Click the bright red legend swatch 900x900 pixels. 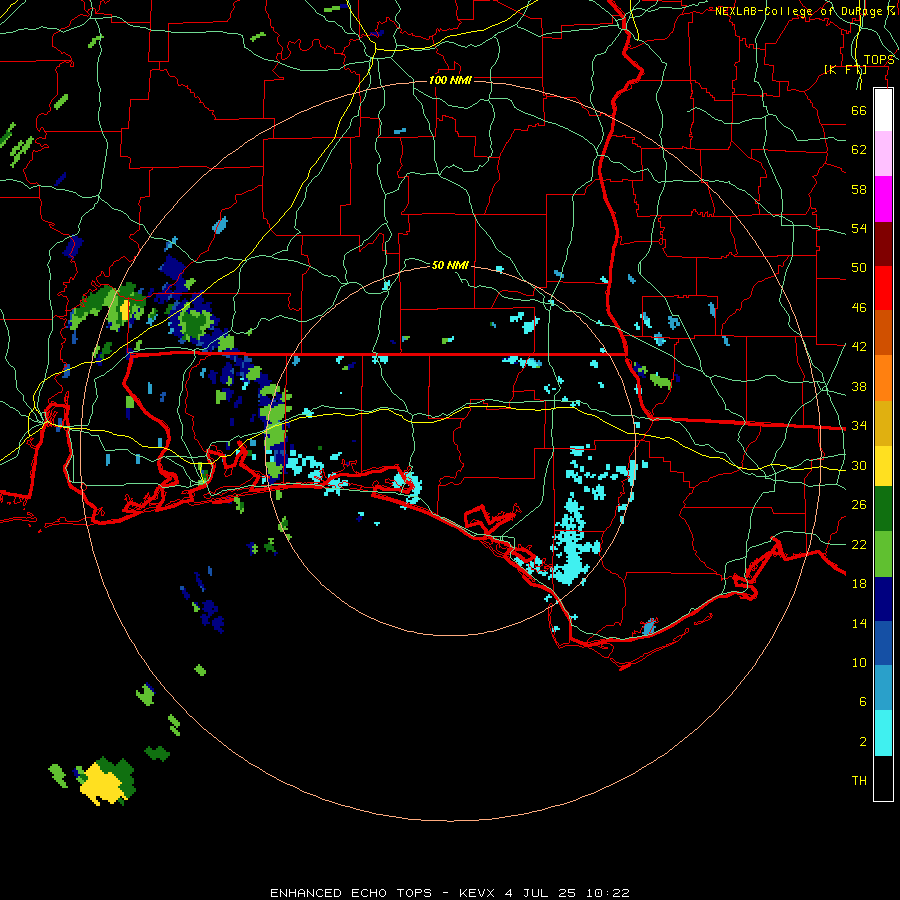(883, 288)
